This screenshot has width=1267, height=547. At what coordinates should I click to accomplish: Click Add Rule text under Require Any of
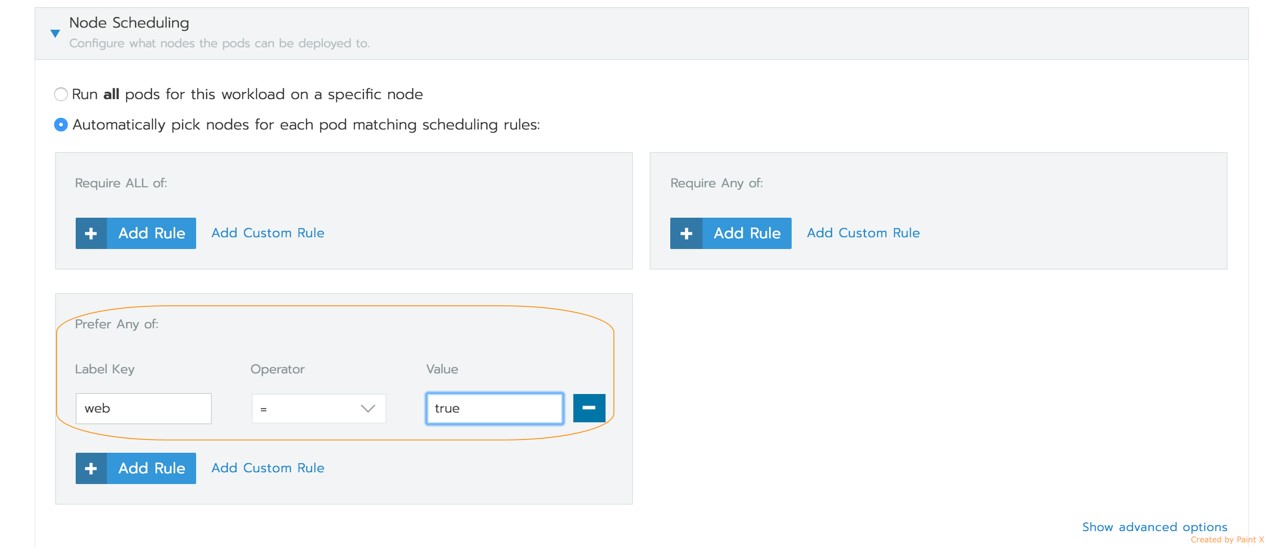[x=747, y=233]
